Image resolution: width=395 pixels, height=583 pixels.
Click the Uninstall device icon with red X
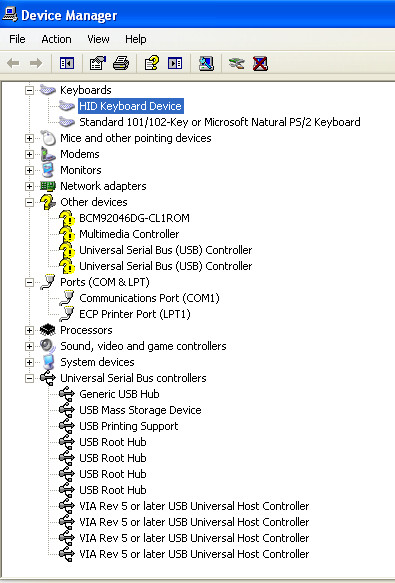pyautogui.click(x=260, y=63)
